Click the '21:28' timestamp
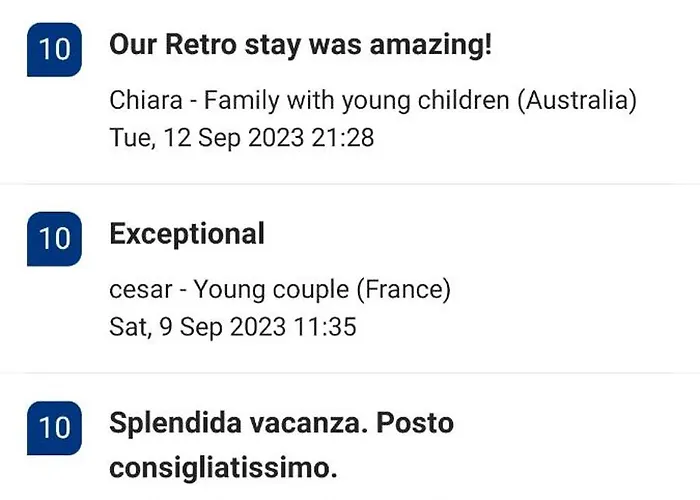 tap(342, 136)
